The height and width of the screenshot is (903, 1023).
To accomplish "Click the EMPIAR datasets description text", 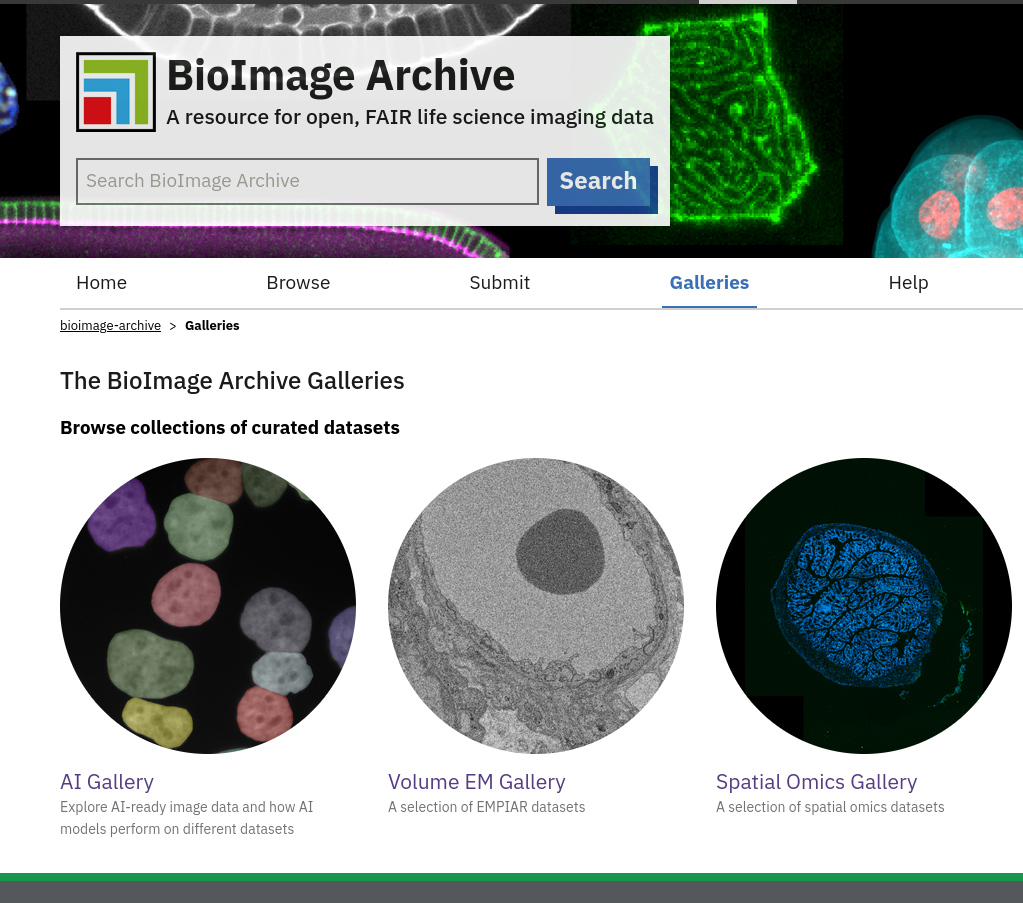I will click(x=486, y=808).
